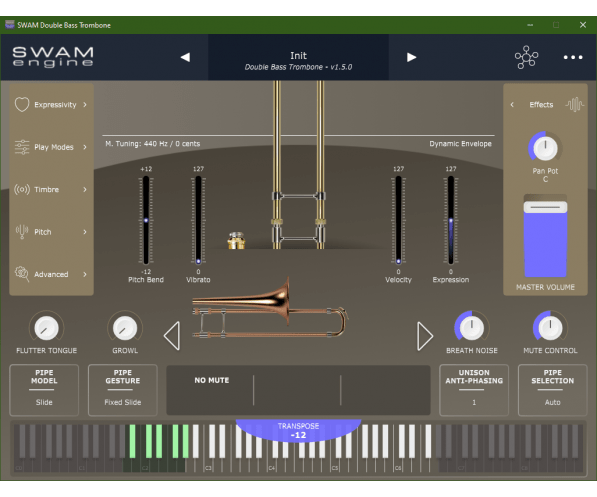Click the Play Modes sliders icon
The height and width of the screenshot is (497, 597).
coord(22,147)
